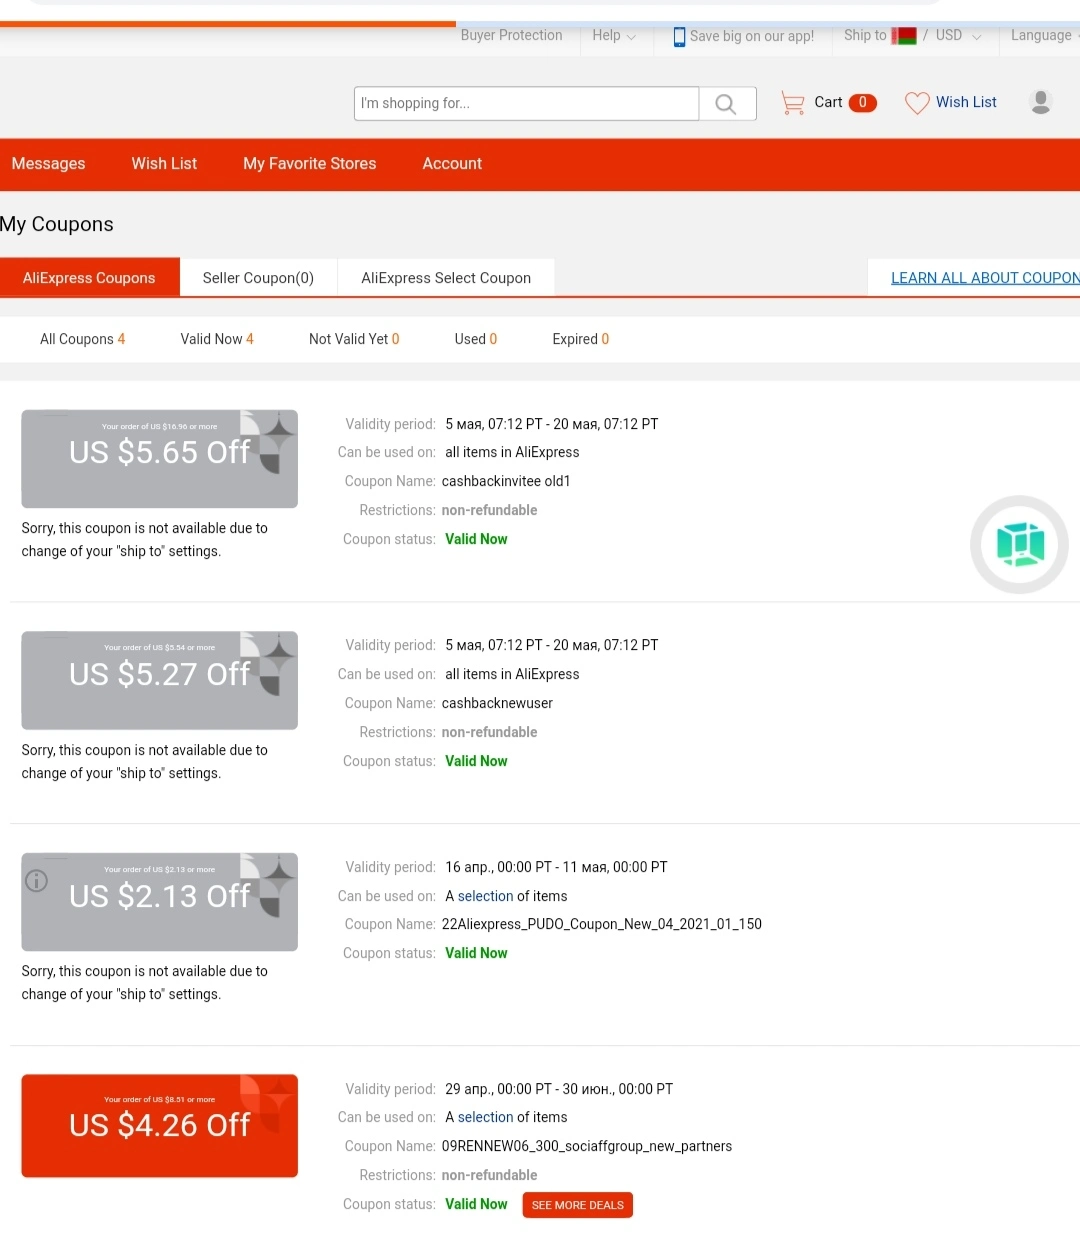The image size is (1080, 1244).
Task: Click the Wish List text link near cart
Action: coord(966,102)
